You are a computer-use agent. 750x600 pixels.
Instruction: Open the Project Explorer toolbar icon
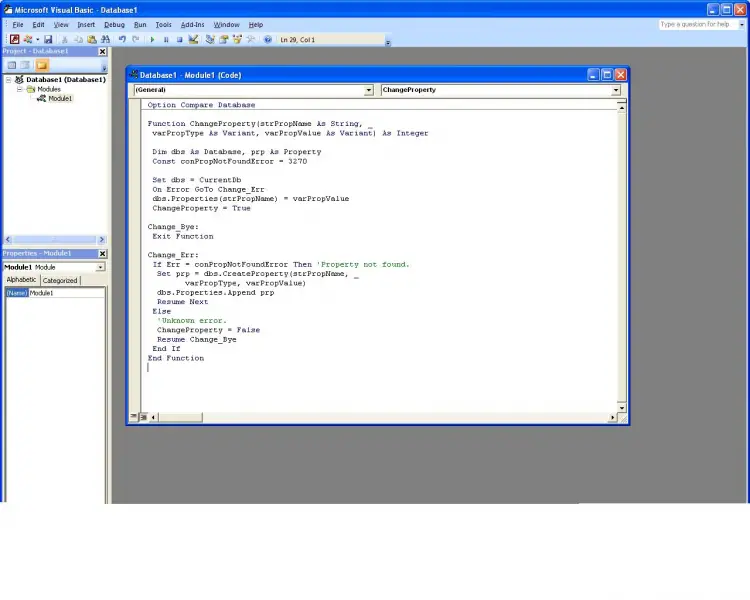210,39
